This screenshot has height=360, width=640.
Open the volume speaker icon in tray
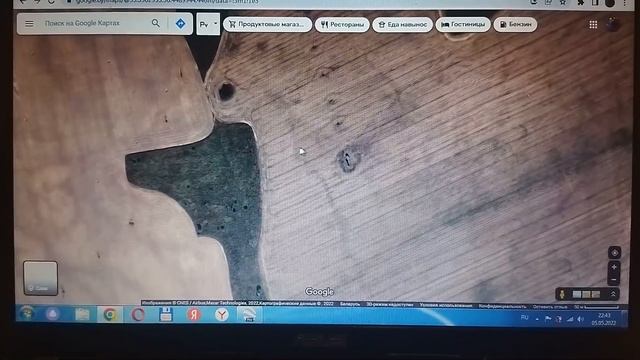580,319
